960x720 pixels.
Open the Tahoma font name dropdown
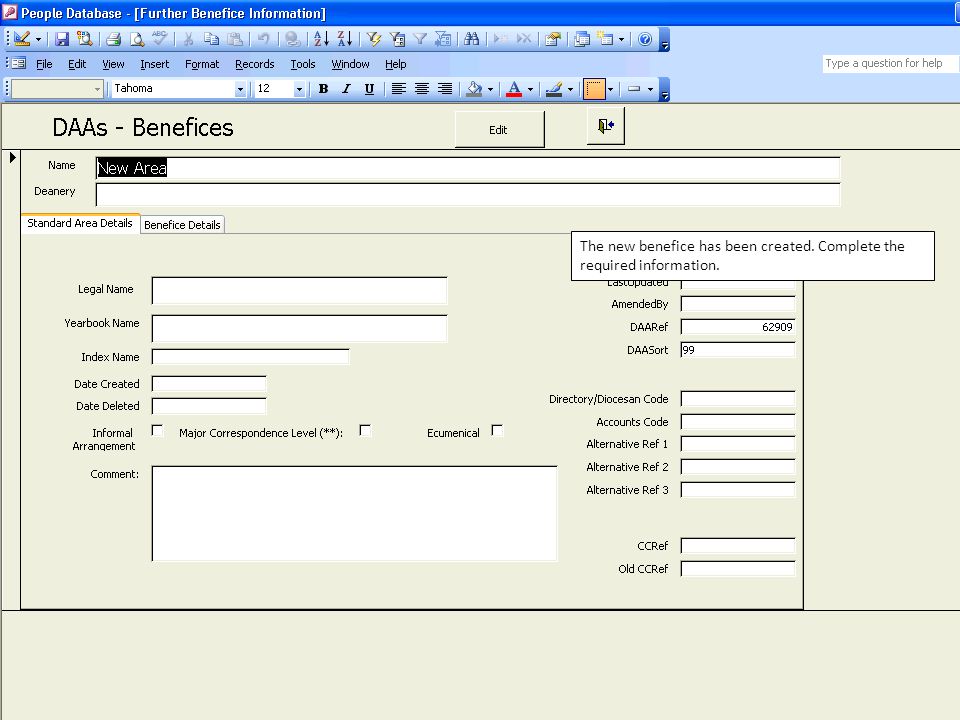(x=240, y=89)
